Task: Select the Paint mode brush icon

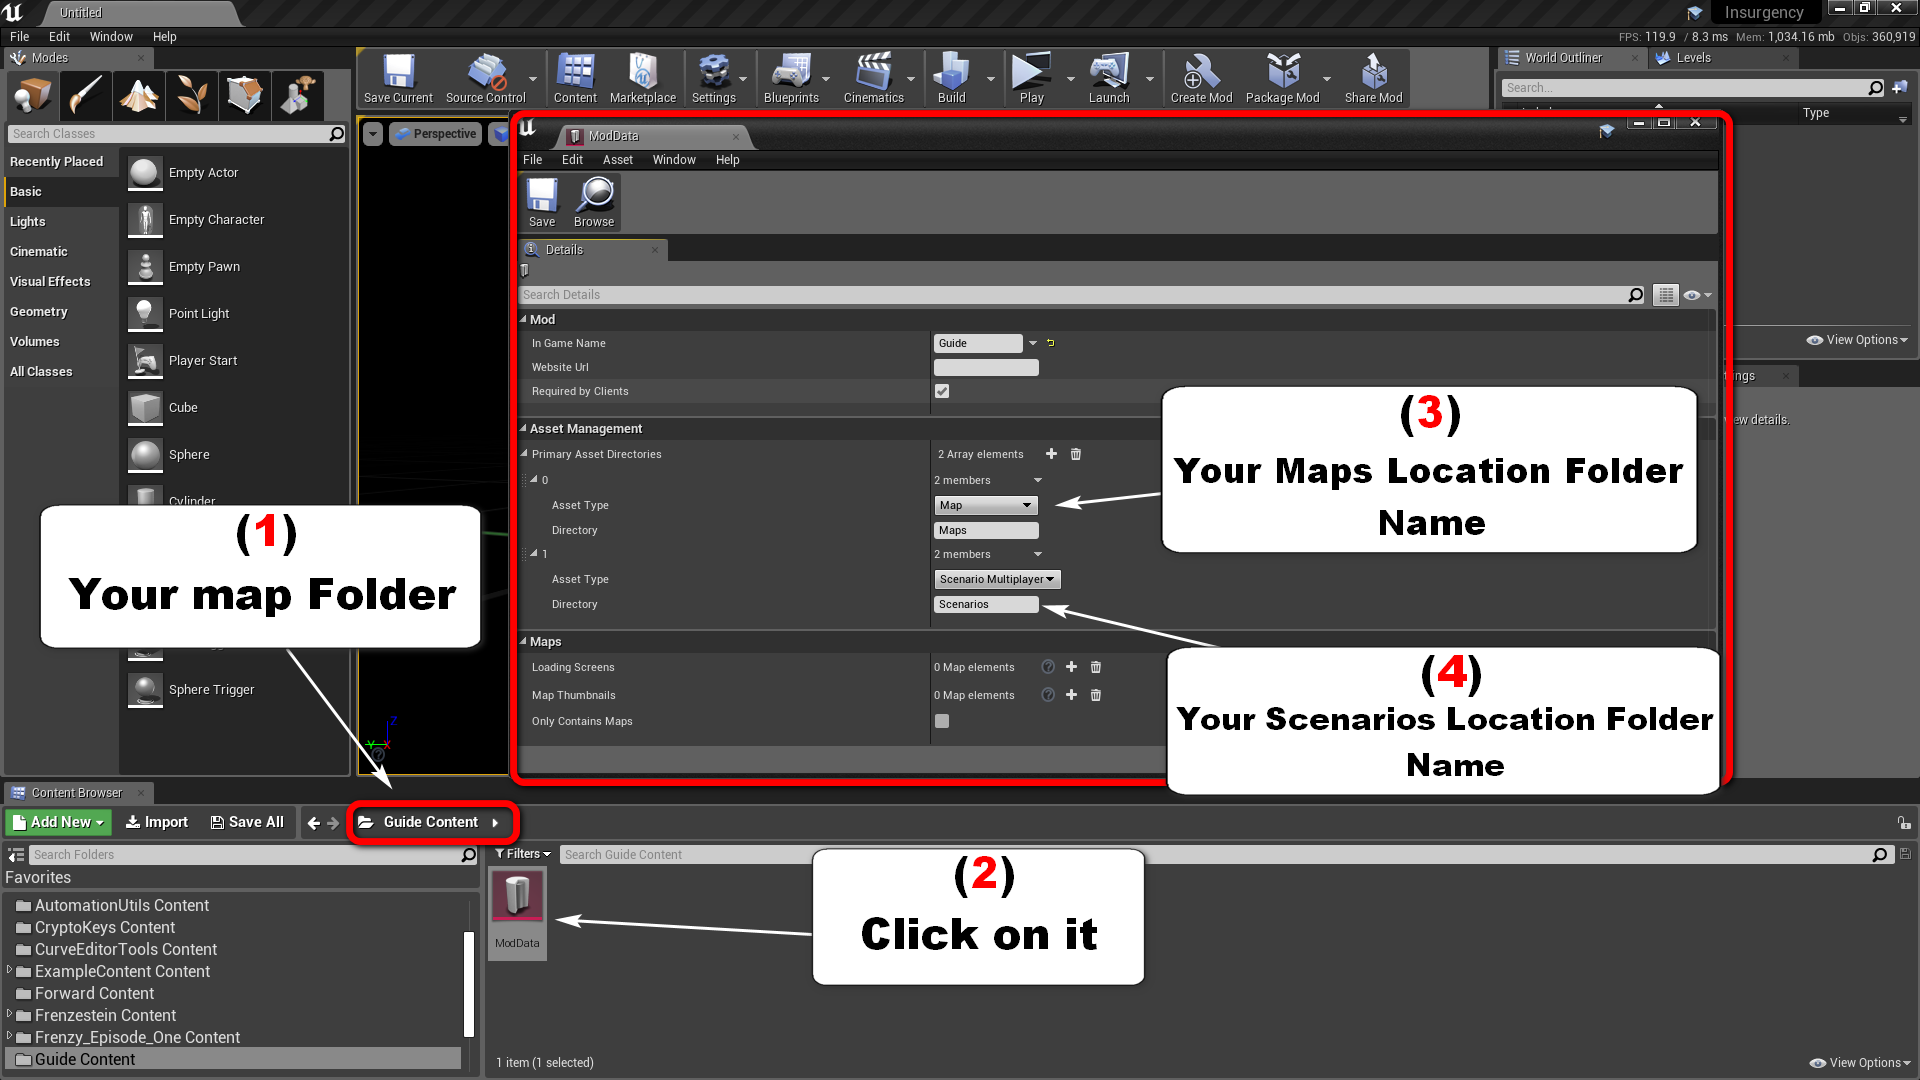Action: click(x=85, y=96)
